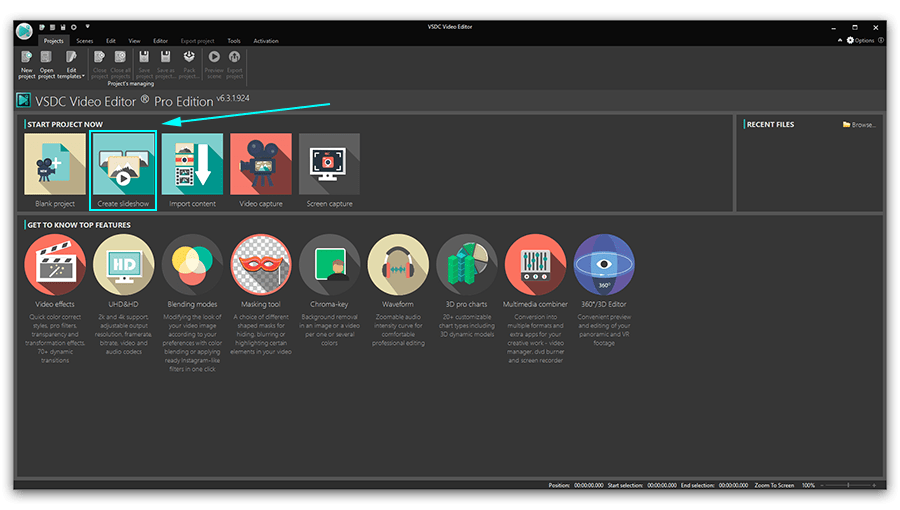The height and width of the screenshot is (510, 900).
Task: Expand the quick access toolbar customize arrow
Action: [87, 26]
